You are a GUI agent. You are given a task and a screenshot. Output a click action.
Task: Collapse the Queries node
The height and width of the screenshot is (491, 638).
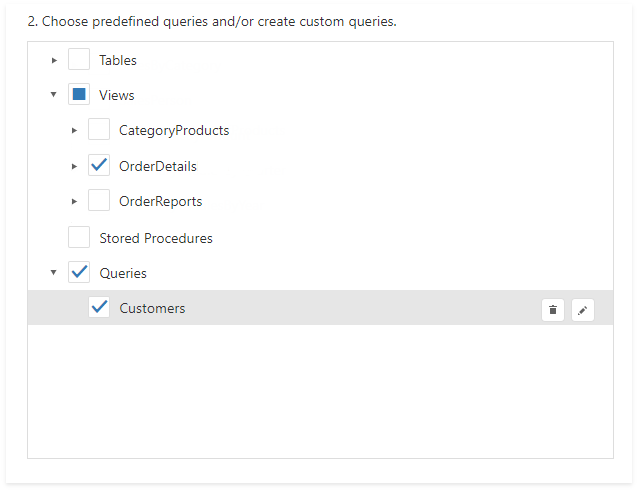[54, 272]
